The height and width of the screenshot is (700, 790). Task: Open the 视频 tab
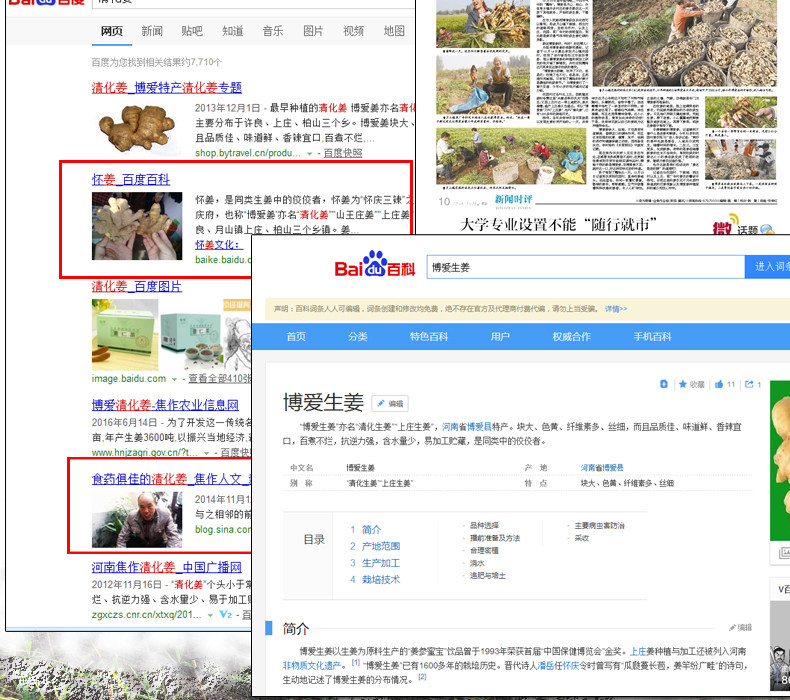pos(353,31)
